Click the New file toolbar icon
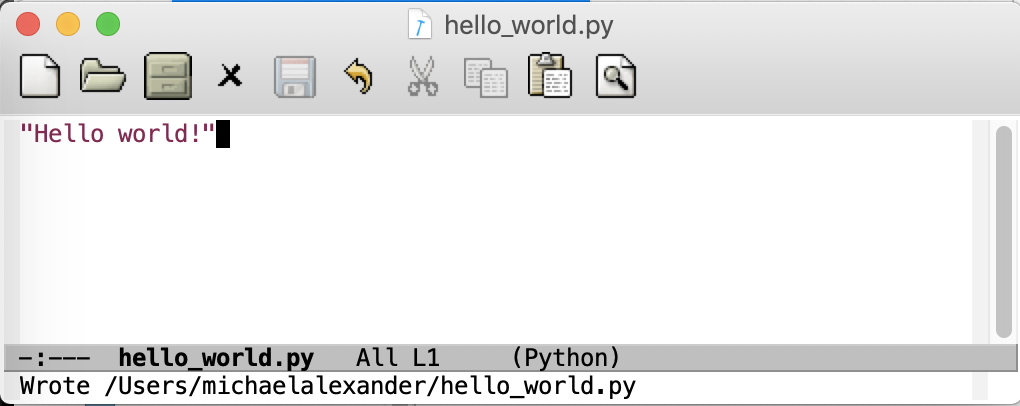The height and width of the screenshot is (406, 1020). click(40, 77)
